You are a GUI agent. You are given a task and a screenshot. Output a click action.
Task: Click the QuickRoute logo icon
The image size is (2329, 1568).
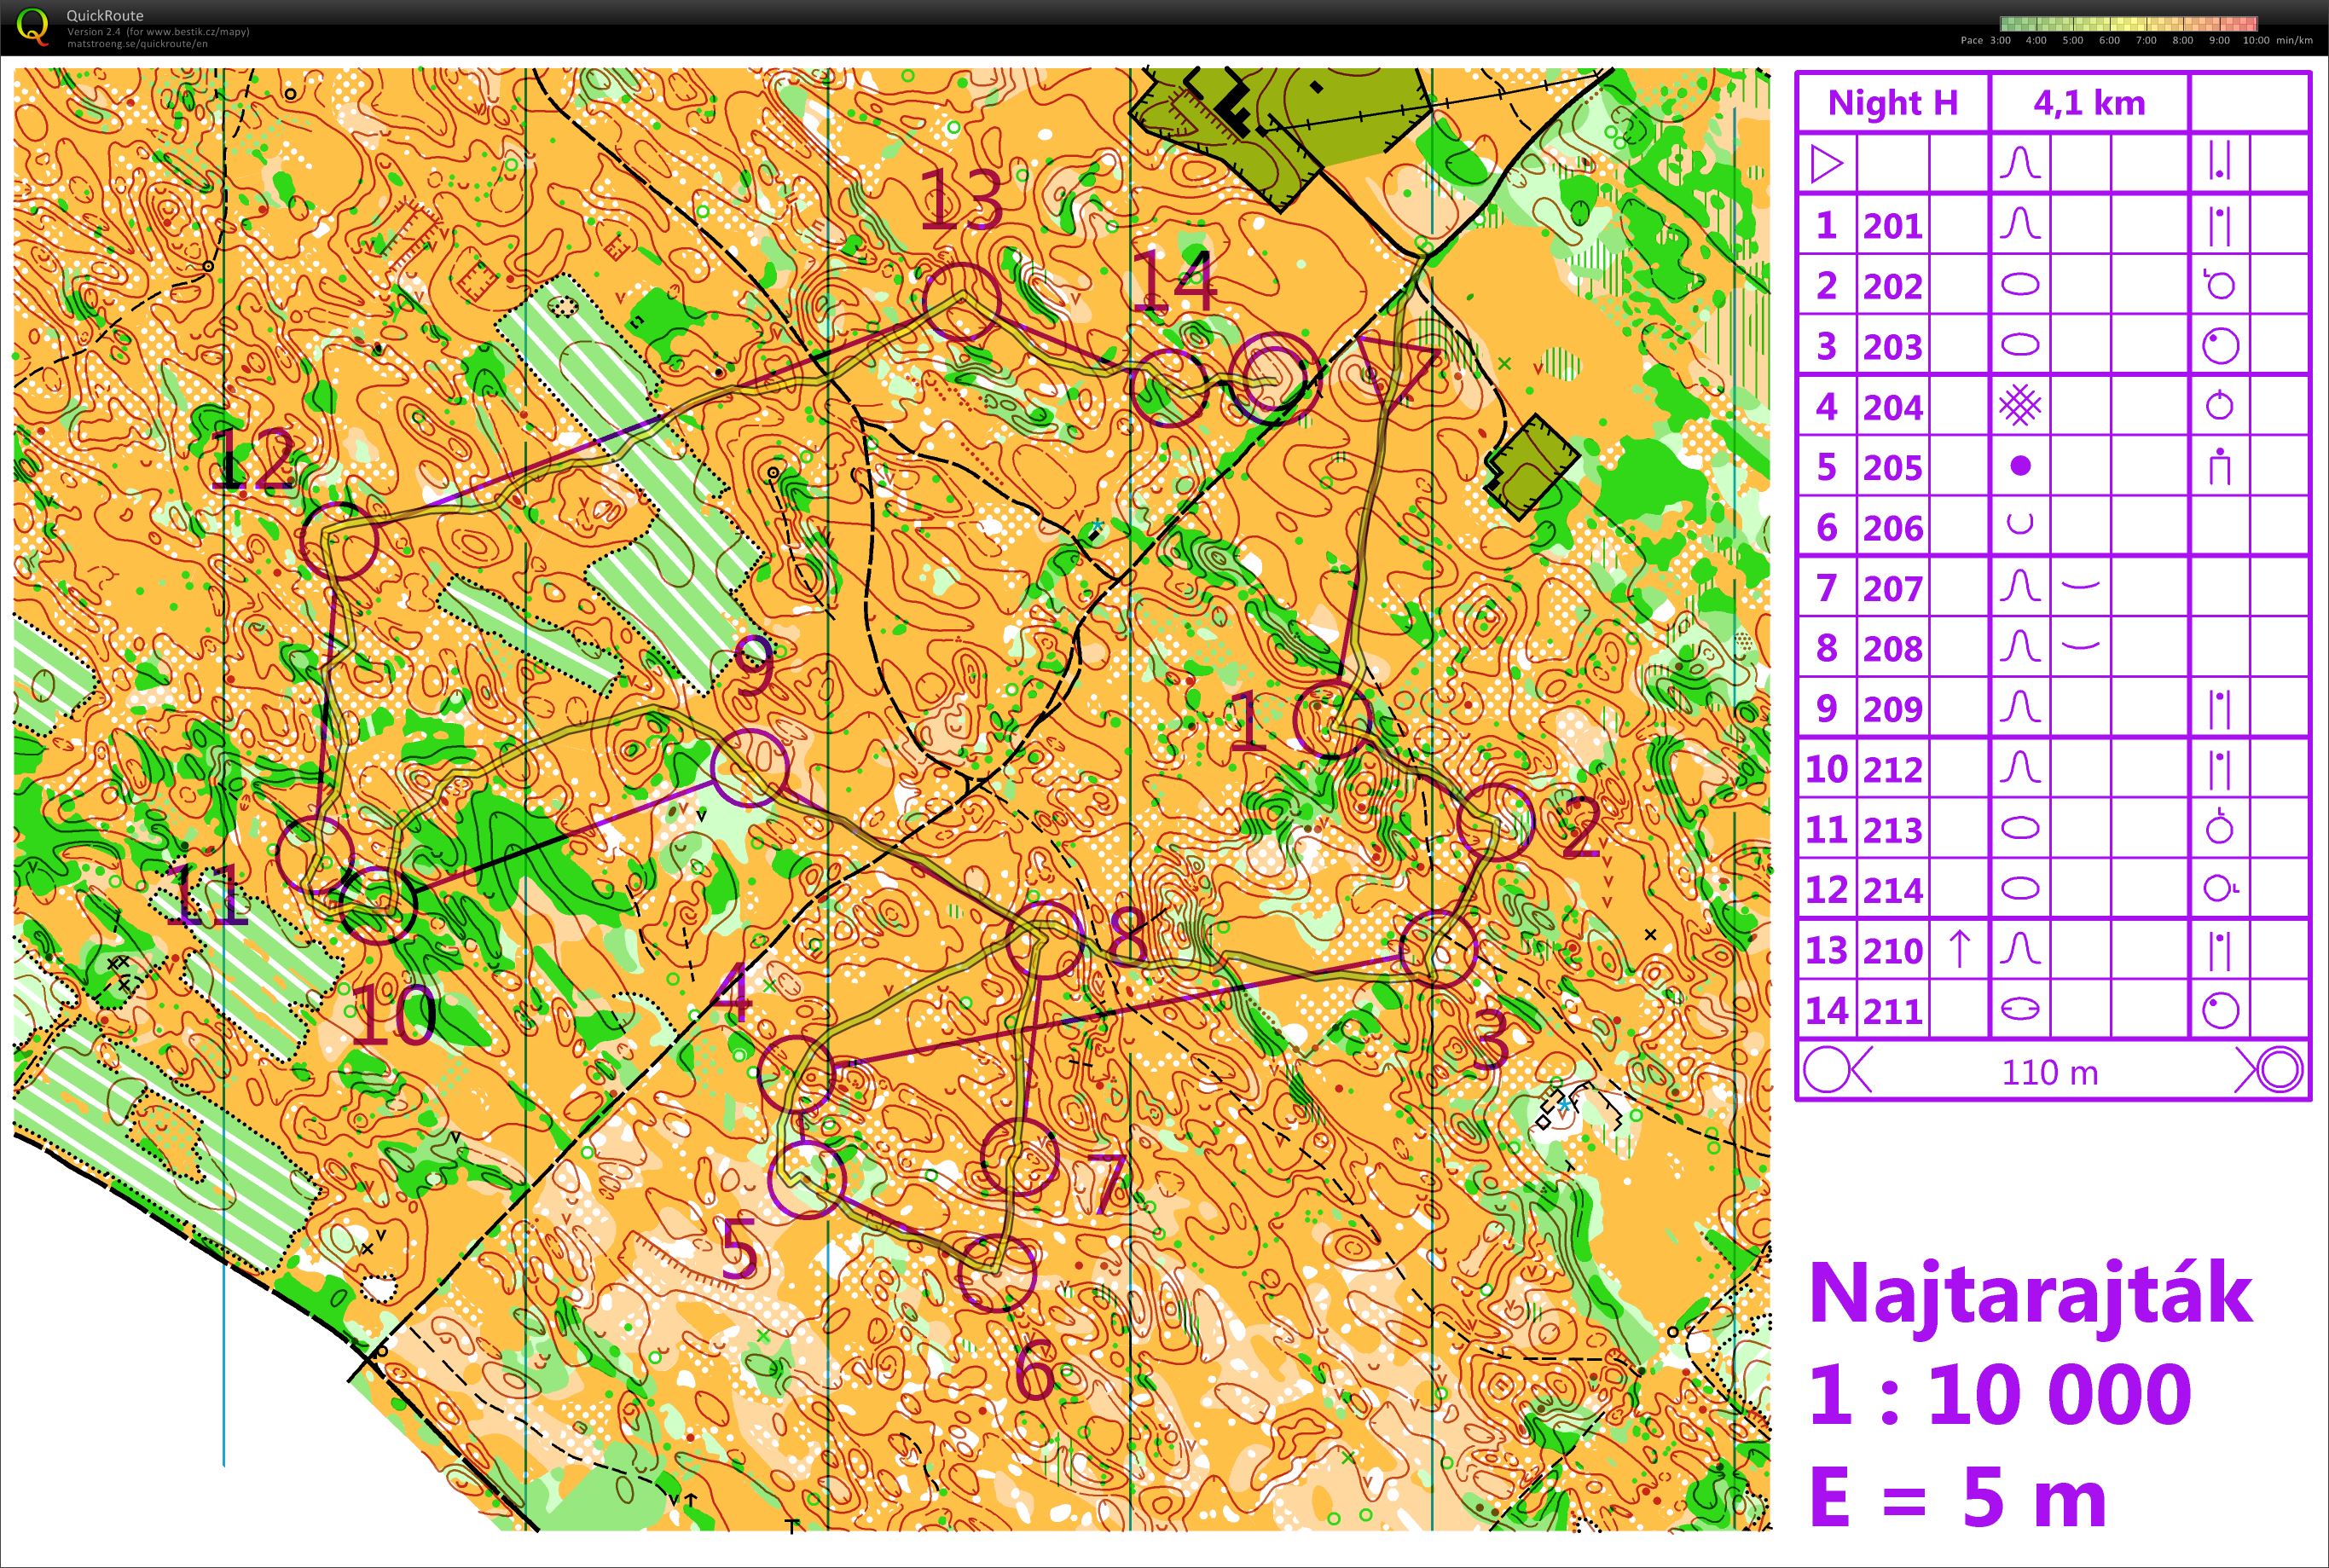pos(32,26)
